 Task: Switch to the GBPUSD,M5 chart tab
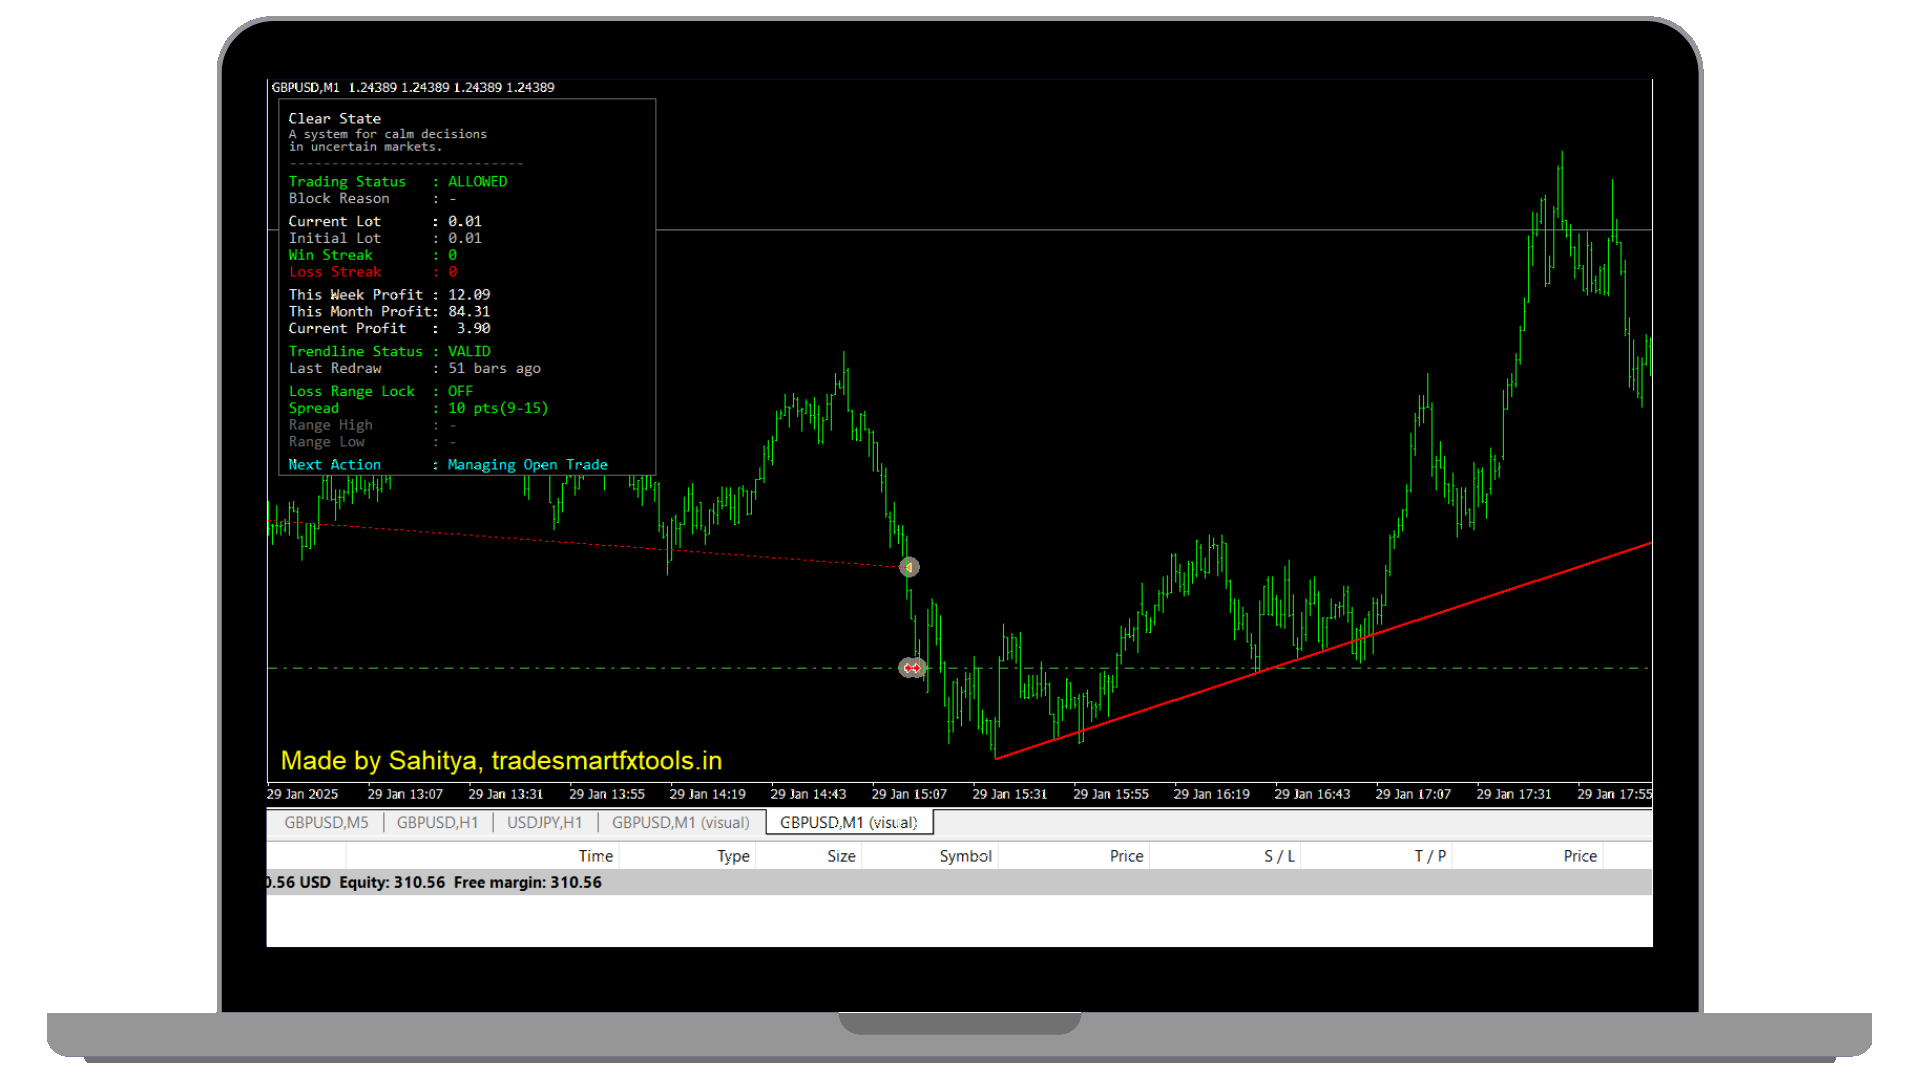[326, 822]
